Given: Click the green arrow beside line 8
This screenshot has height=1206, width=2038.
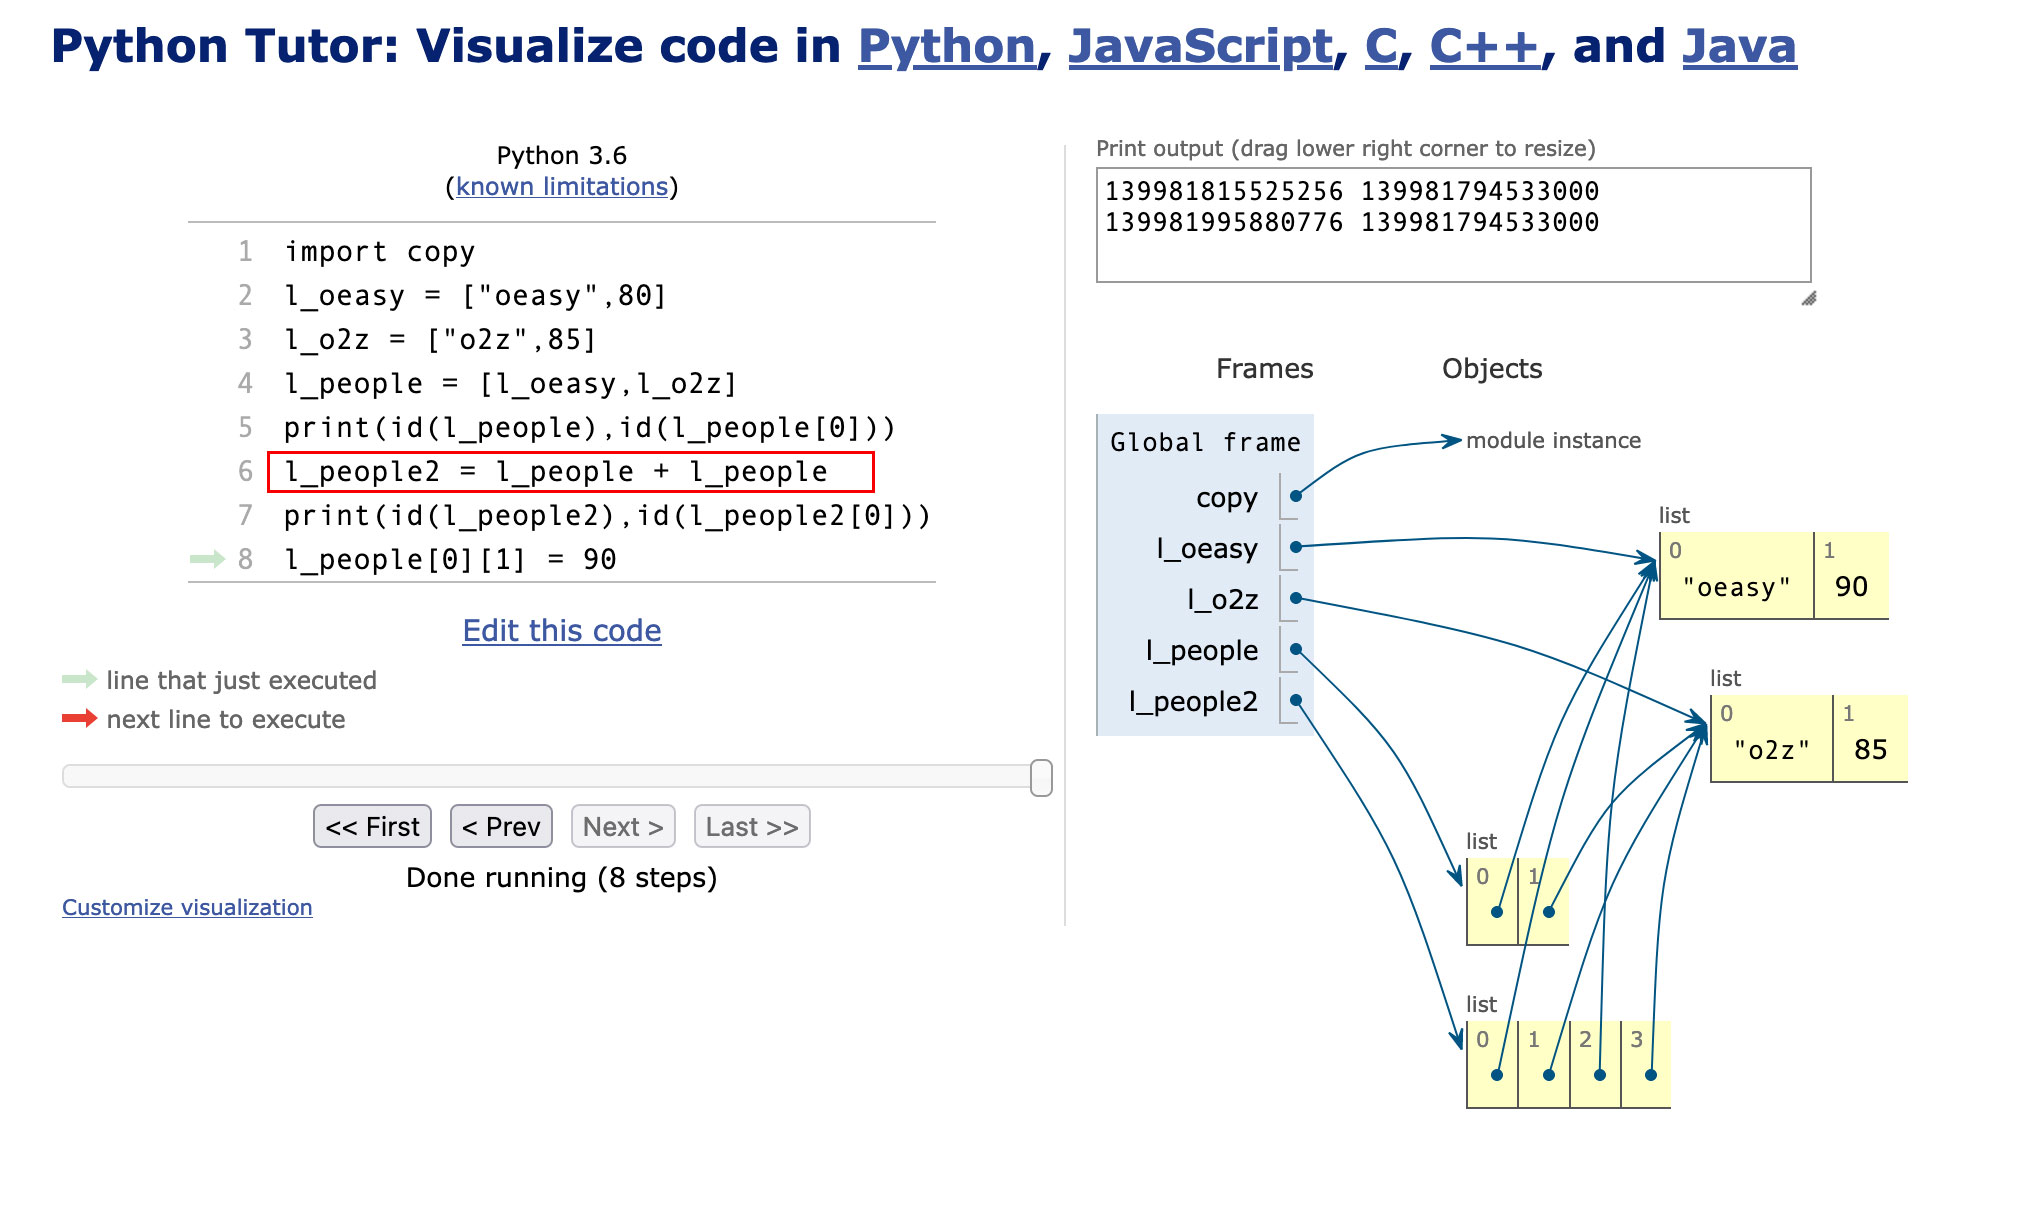Looking at the screenshot, I should coord(207,559).
